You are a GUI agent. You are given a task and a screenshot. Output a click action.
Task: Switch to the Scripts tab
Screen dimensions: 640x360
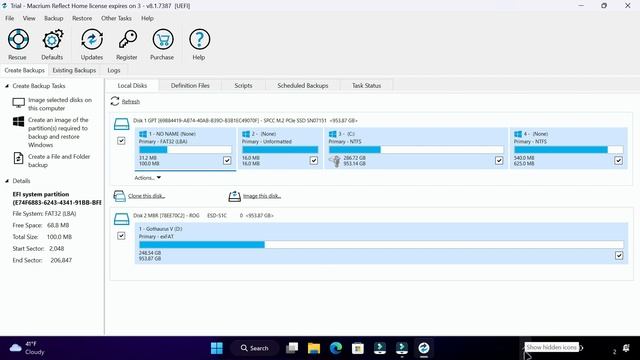[243, 85]
